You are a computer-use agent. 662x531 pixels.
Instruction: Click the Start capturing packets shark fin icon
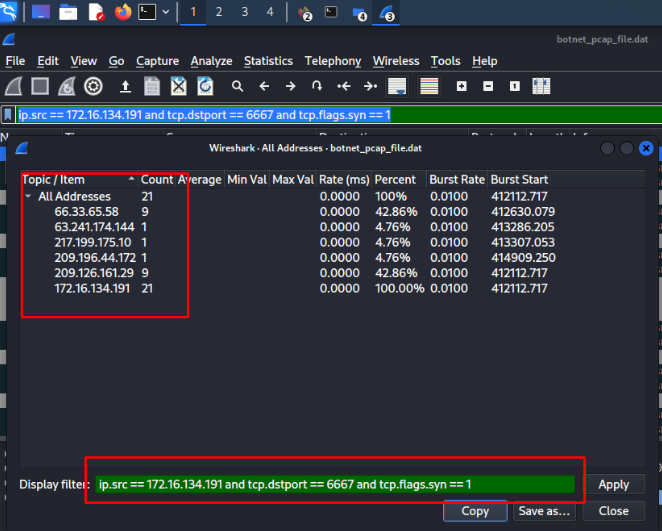(x=14, y=87)
